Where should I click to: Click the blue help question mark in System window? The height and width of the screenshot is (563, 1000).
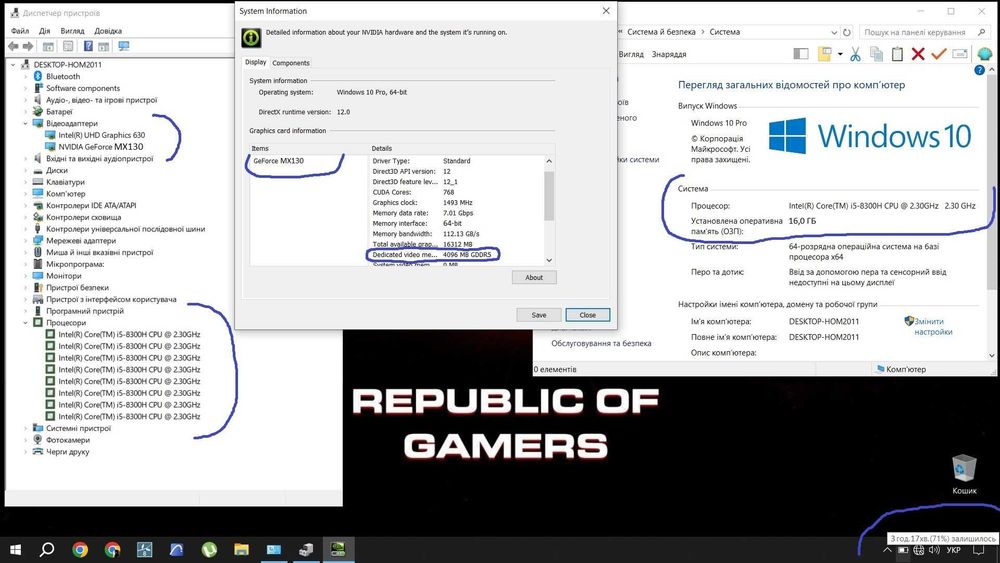pos(980,70)
